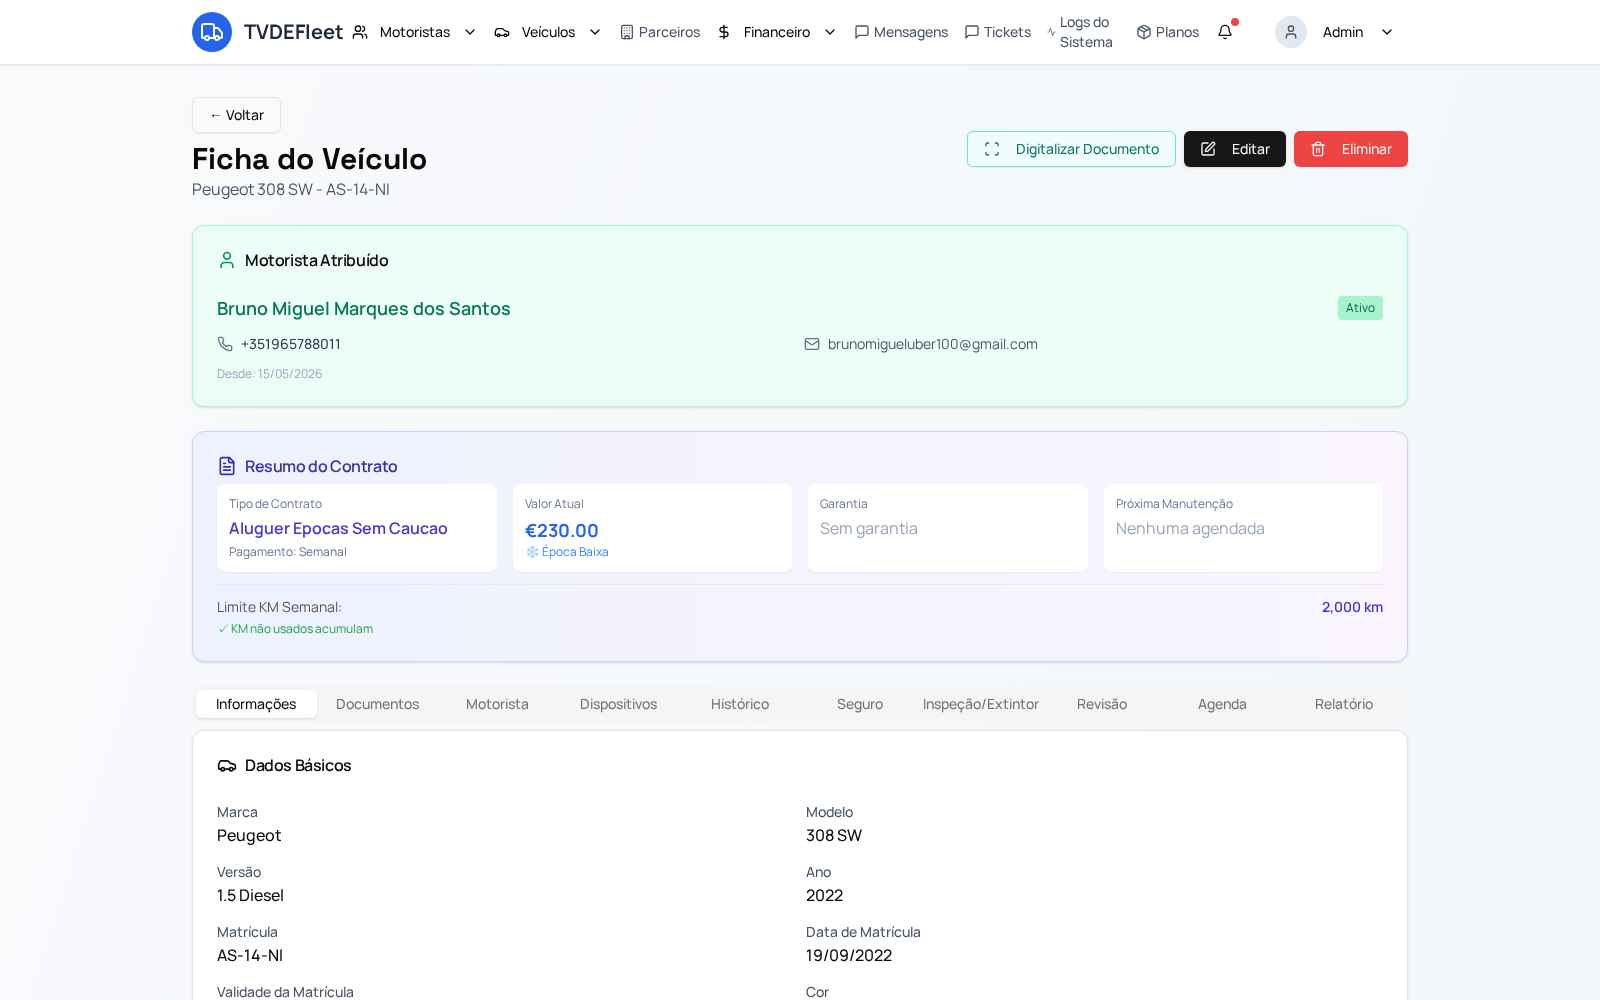Open Logs do Sistema
The width and height of the screenshot is (1600, 1000).
1081,32
